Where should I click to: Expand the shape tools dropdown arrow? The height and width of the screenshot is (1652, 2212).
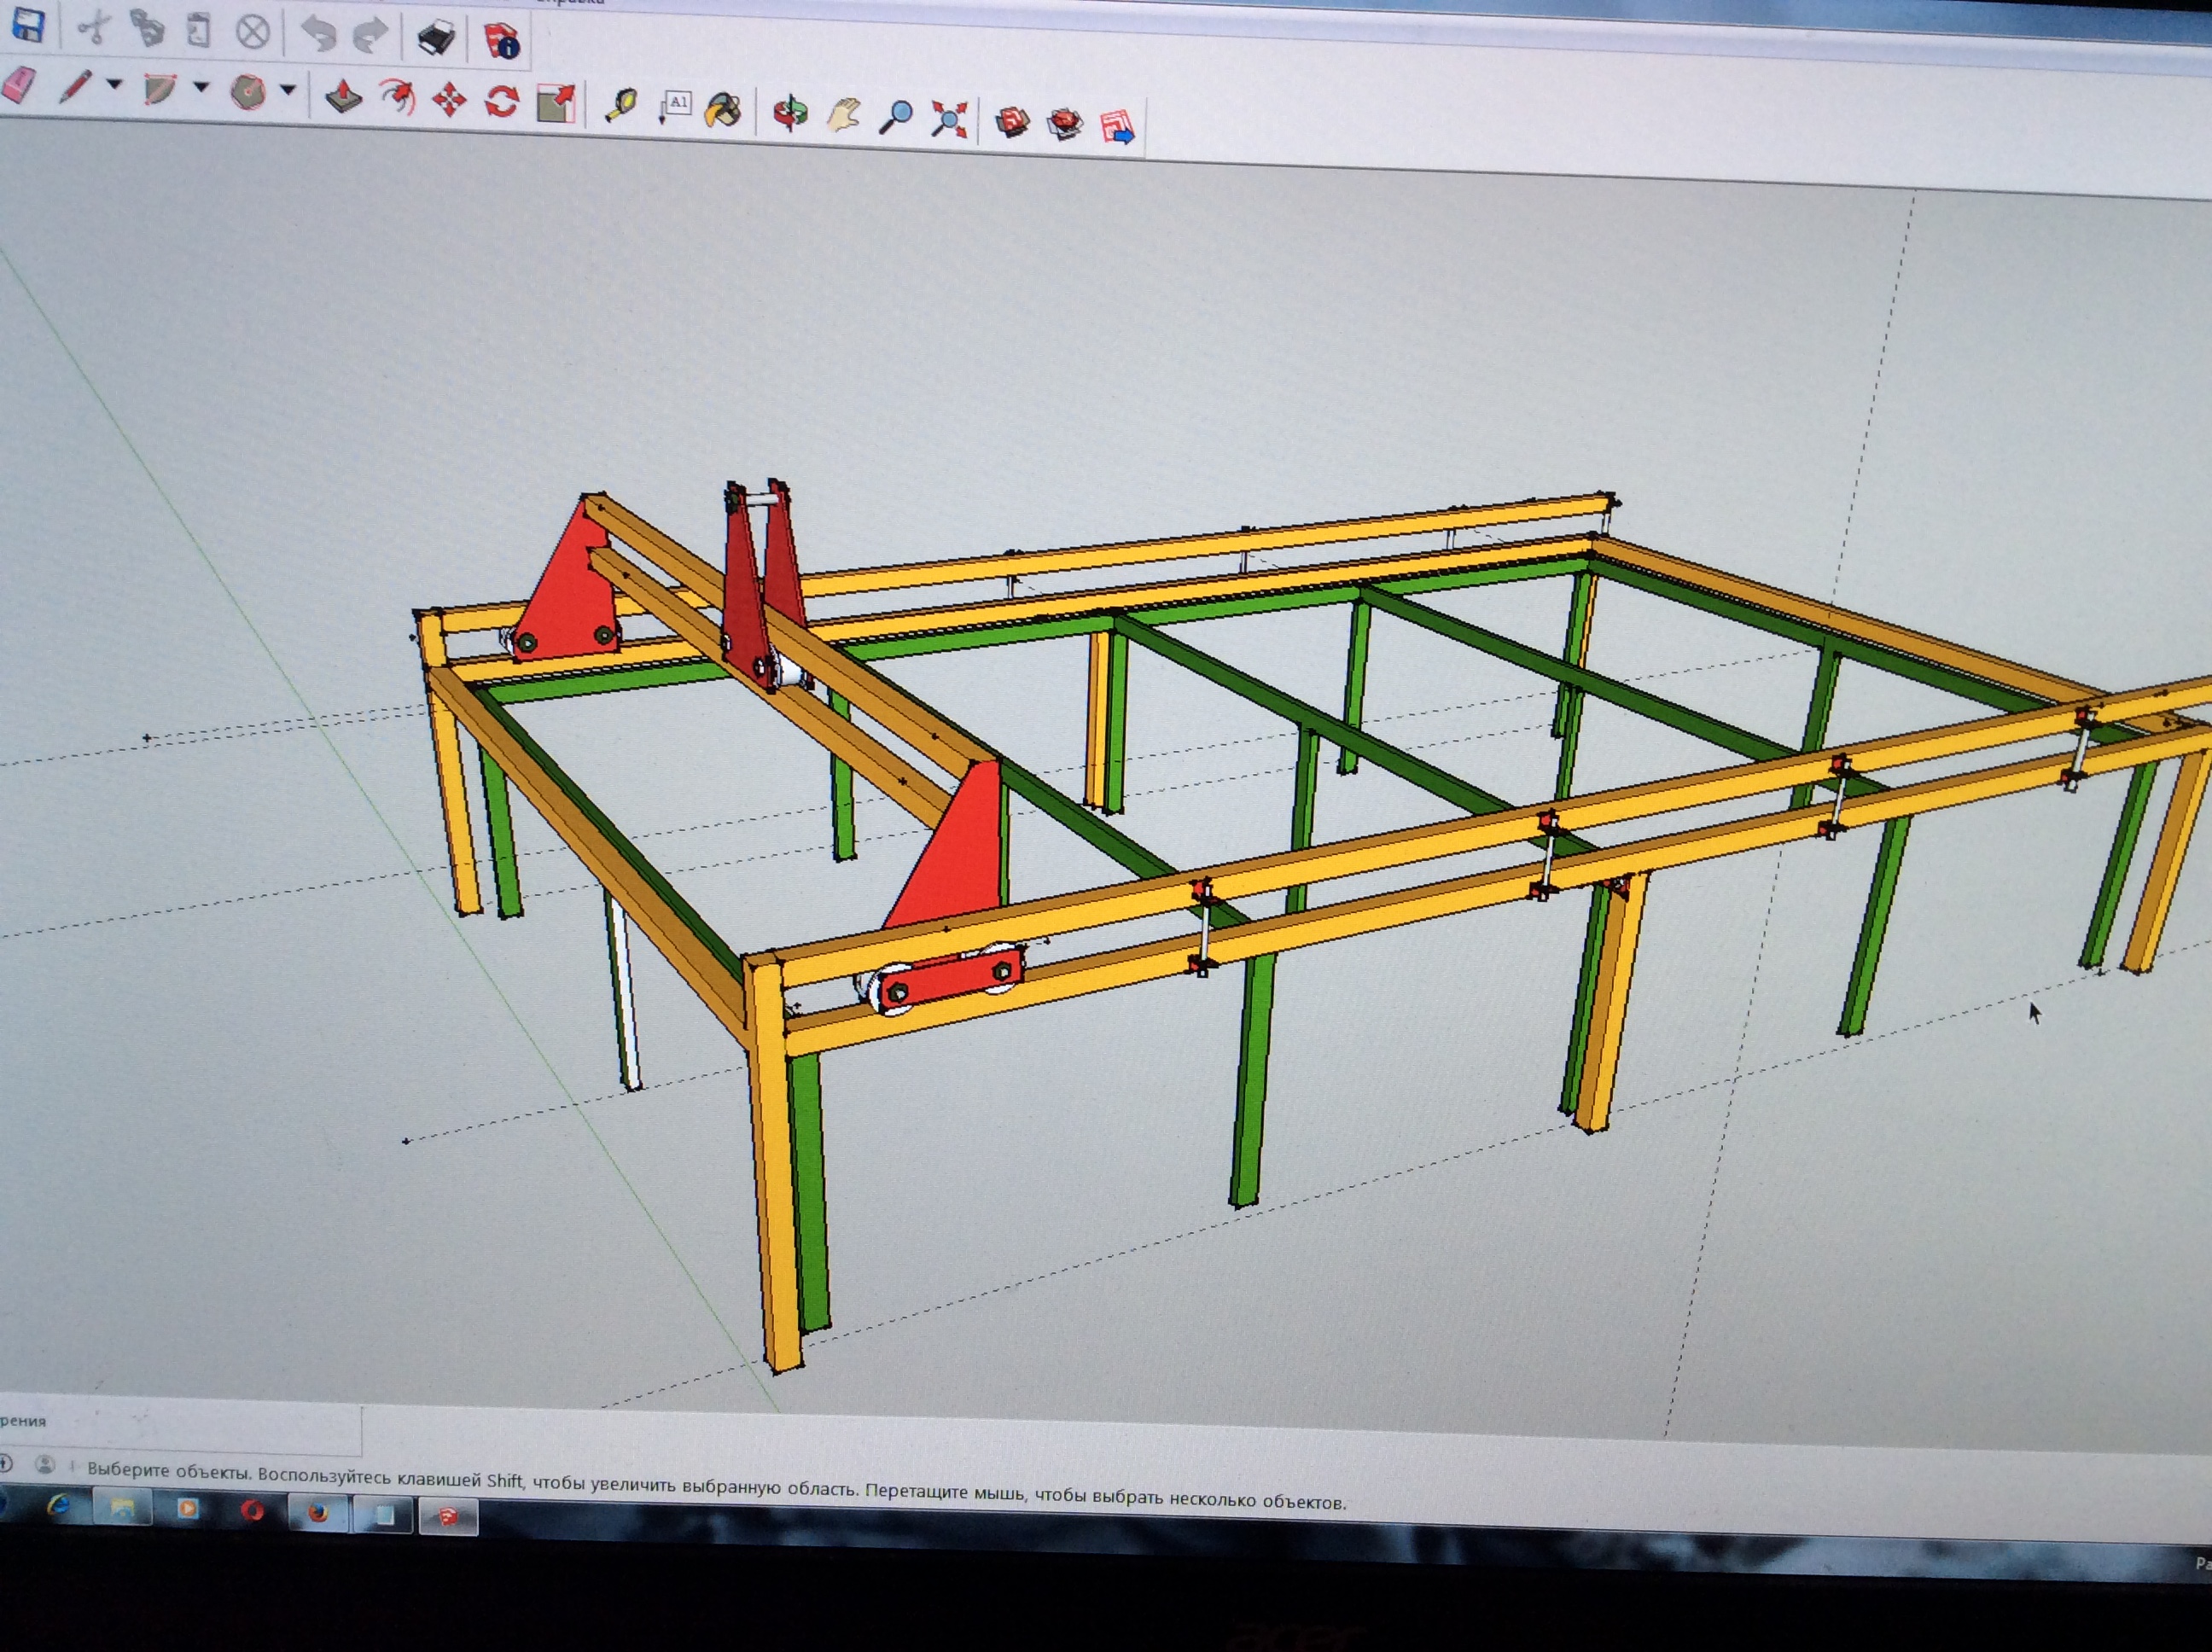point(288,91)
